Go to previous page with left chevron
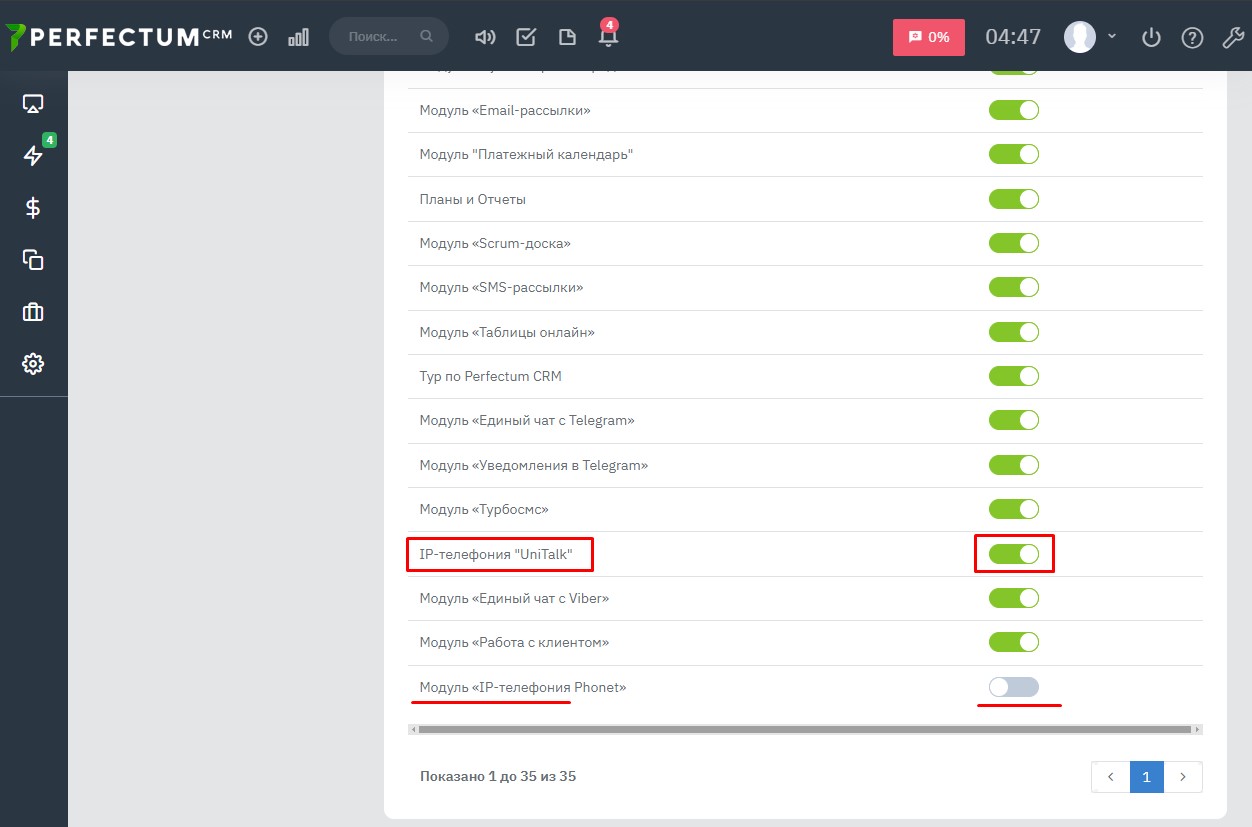 [1110, 777]
